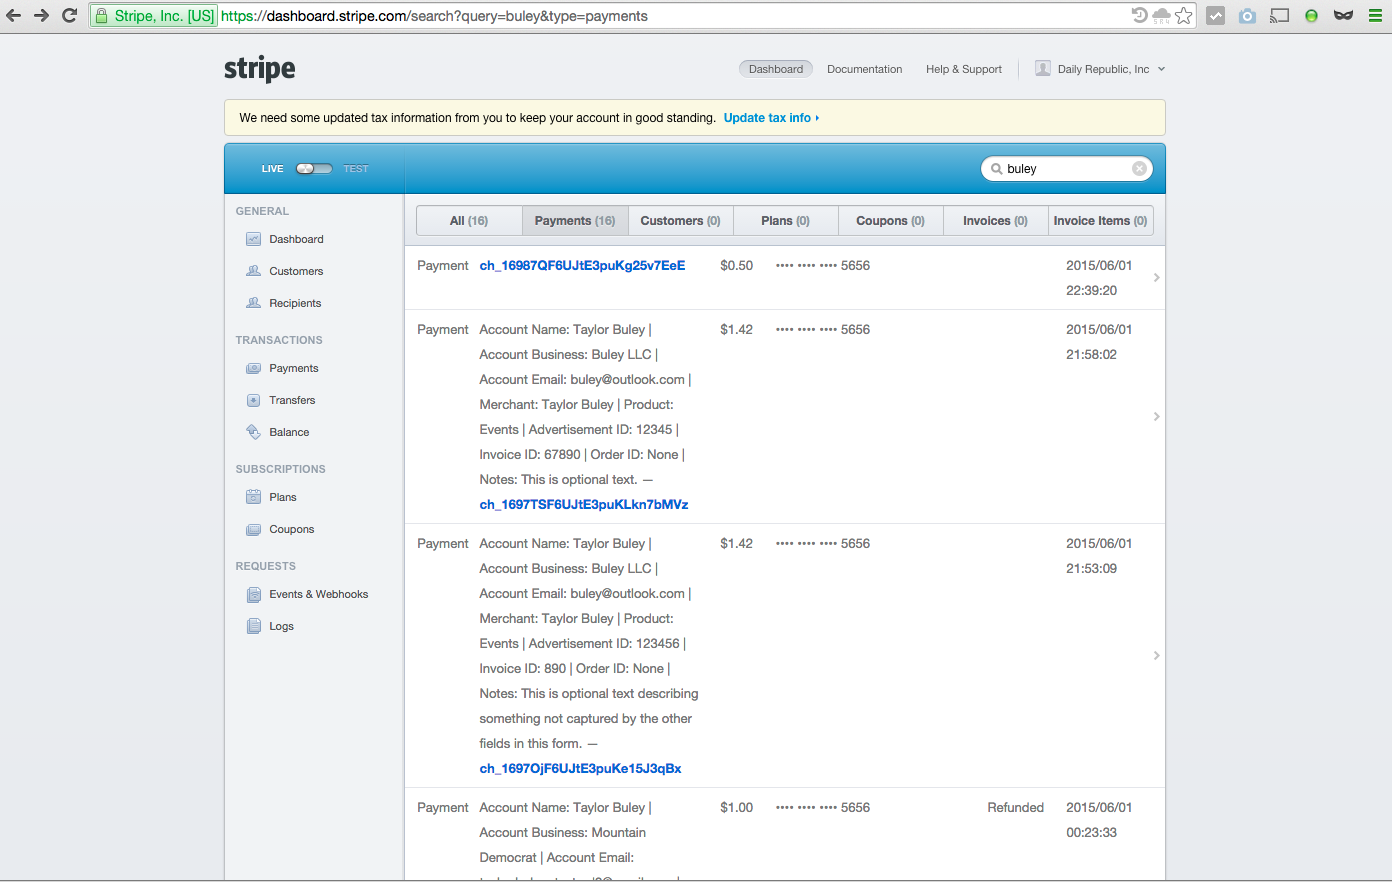Open the Documentation menu item
1392x882 pixels.
click(864, 69)
